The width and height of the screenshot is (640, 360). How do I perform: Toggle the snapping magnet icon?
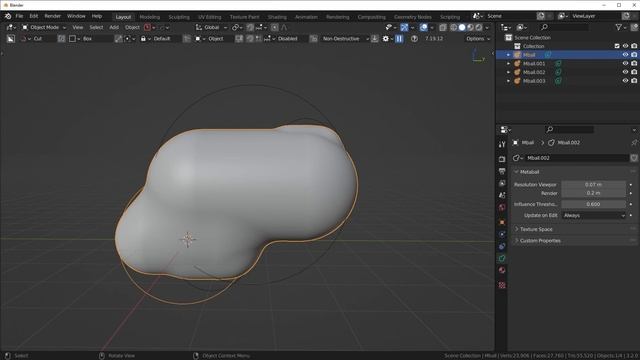coord(250,27)
